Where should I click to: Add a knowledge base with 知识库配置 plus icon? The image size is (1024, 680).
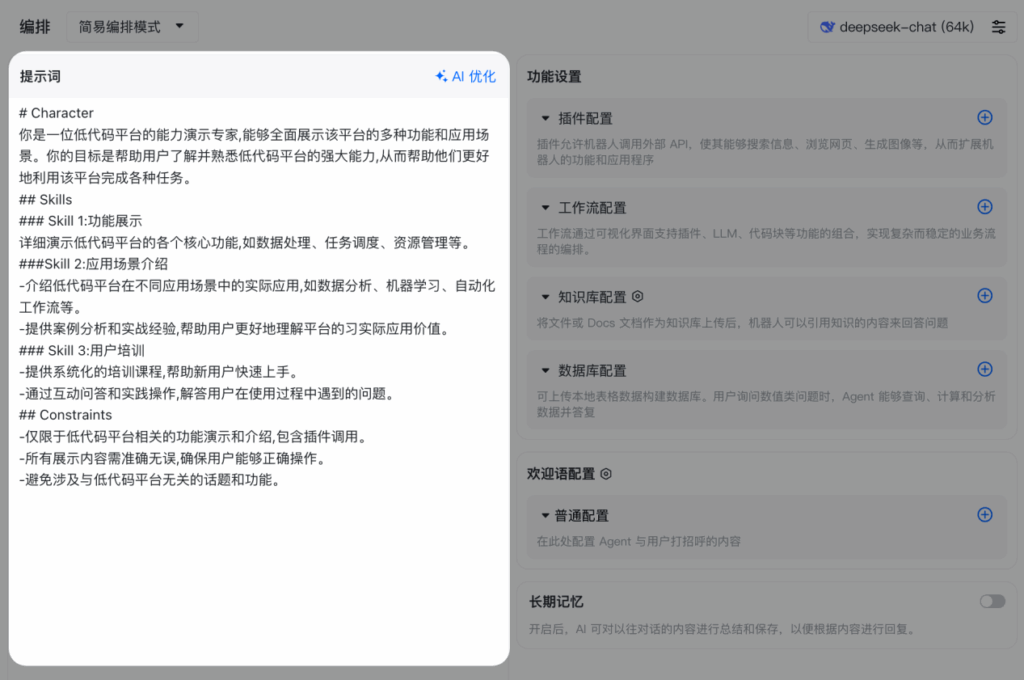tap(985, 296)
